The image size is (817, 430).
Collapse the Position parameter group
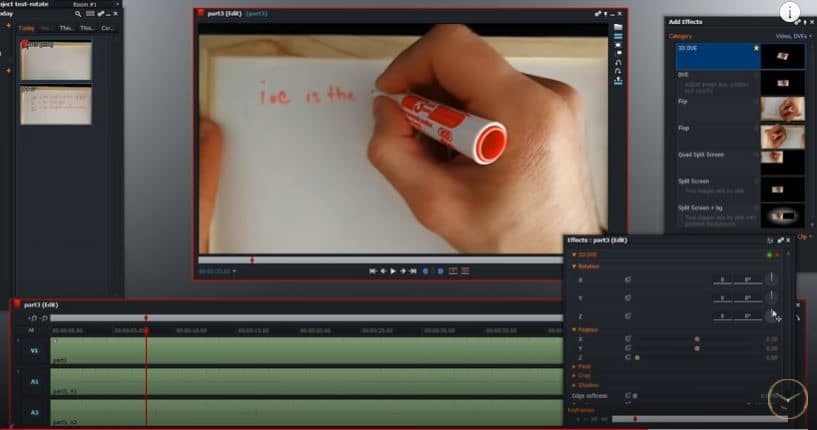click(574, 329)
